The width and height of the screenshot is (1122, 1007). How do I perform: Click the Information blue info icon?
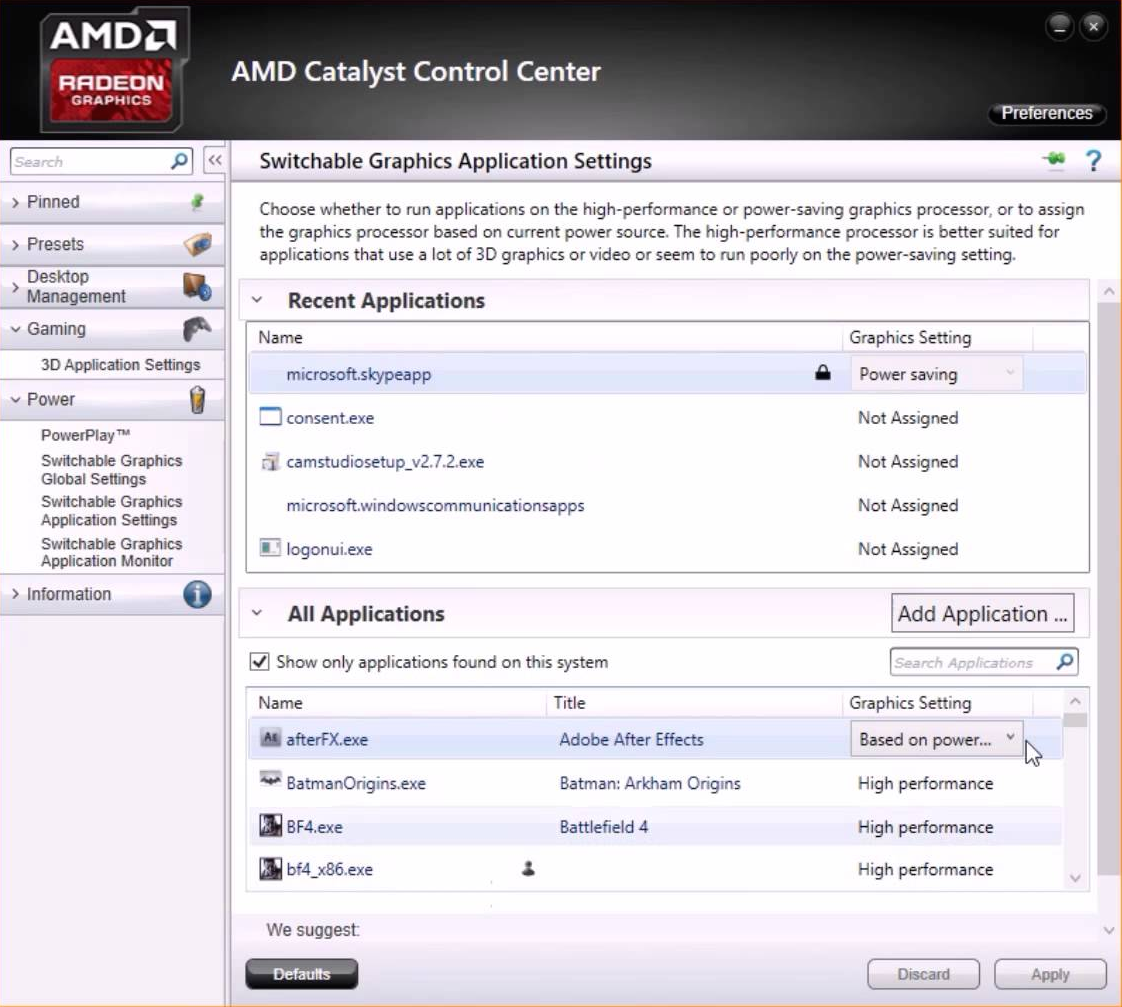click(x=197, y=594)
